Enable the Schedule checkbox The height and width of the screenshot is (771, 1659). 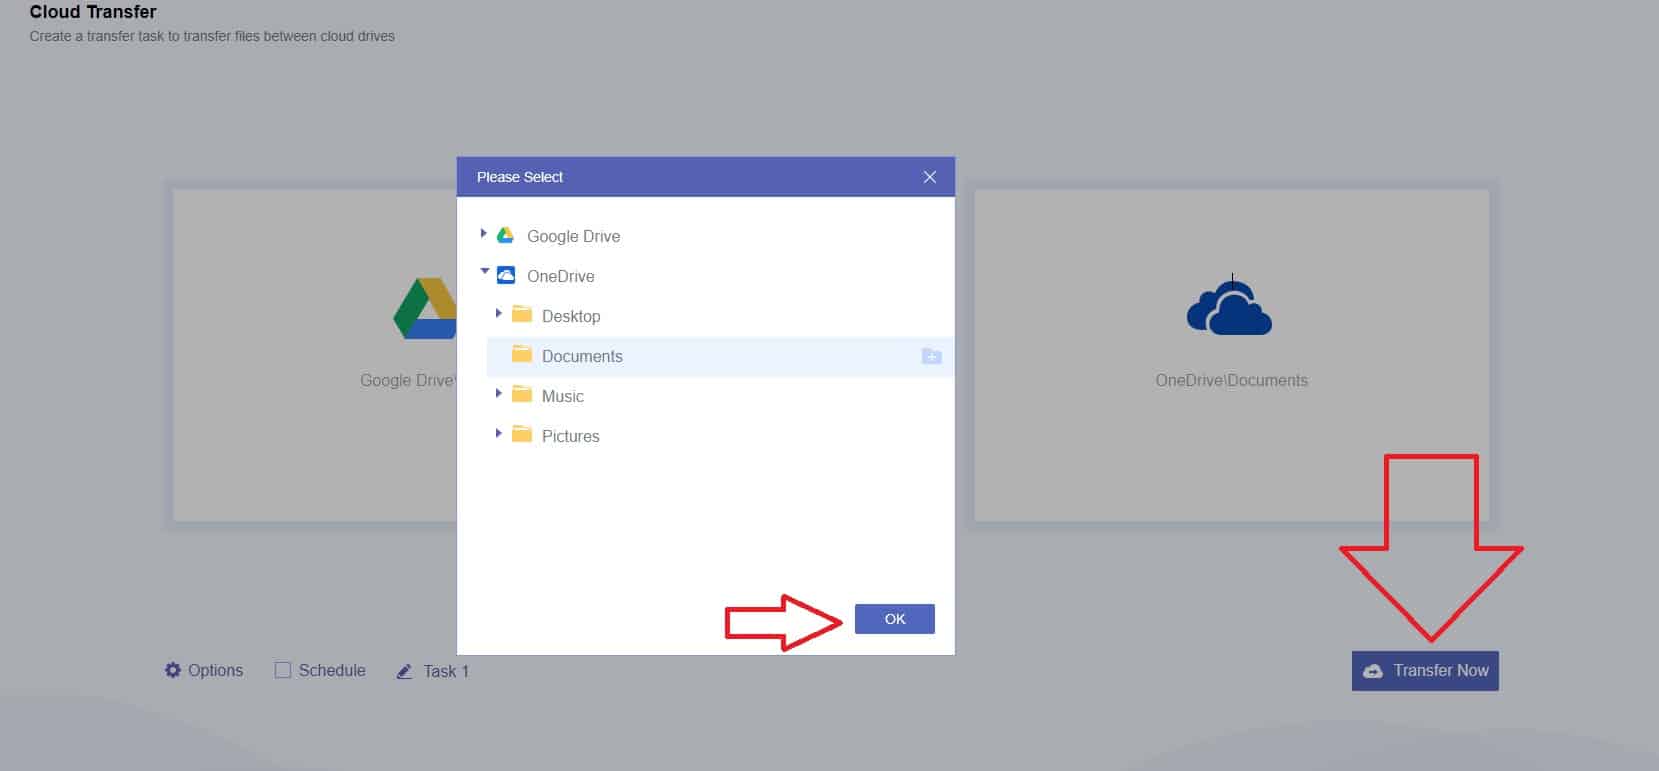[283, 670]
